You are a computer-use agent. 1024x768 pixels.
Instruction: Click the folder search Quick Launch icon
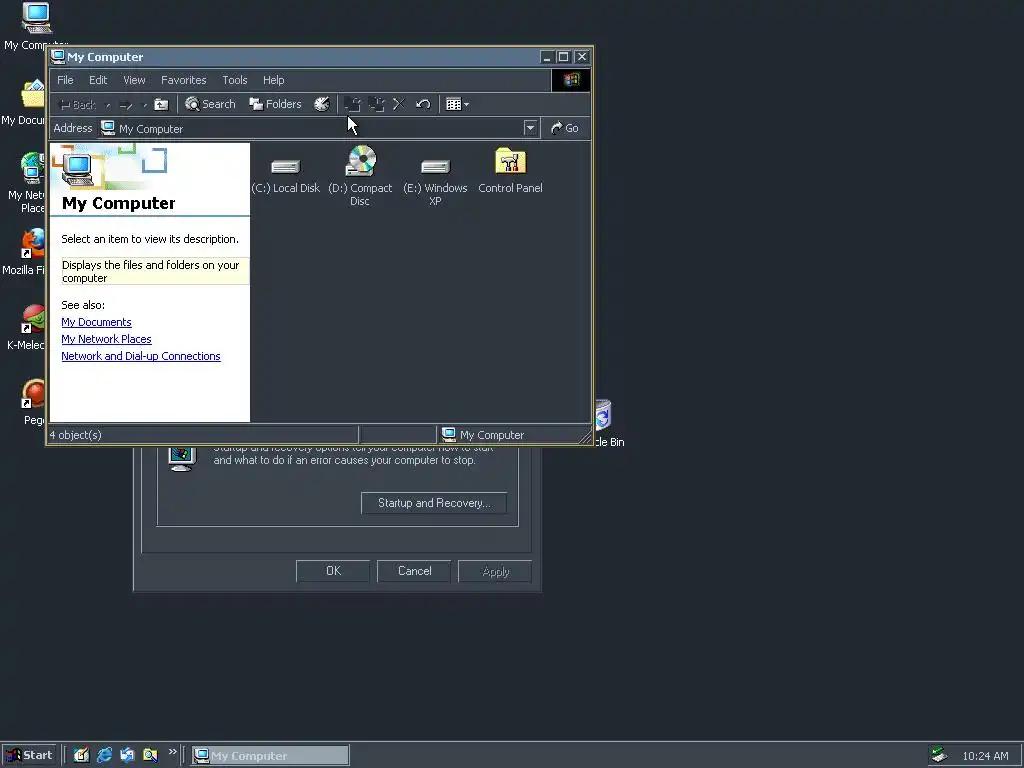pyautogui.click(x=150, y=755)
